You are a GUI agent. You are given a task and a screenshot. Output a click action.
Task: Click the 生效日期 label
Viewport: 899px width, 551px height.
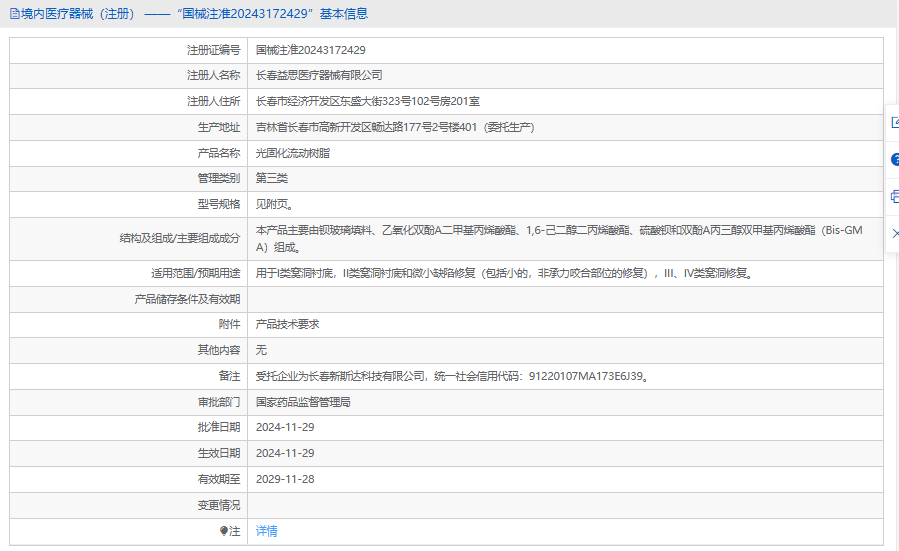(x=219, y=453)
